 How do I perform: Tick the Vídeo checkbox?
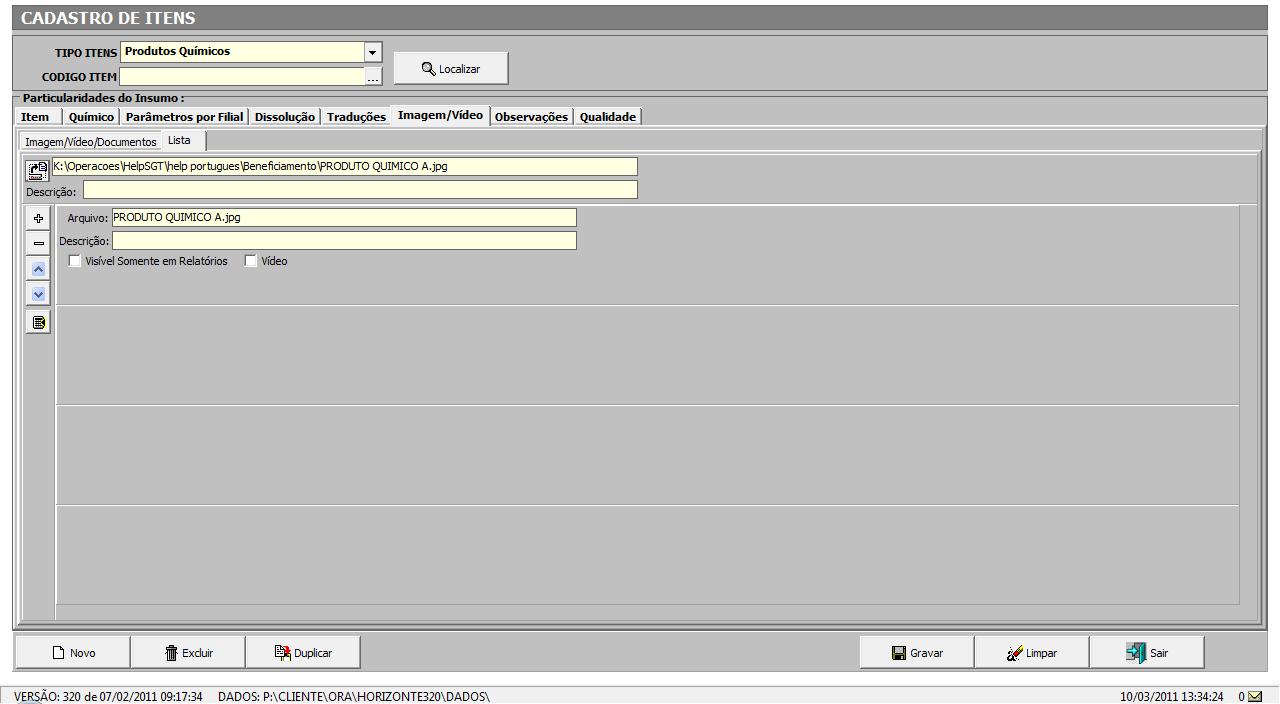251,261
